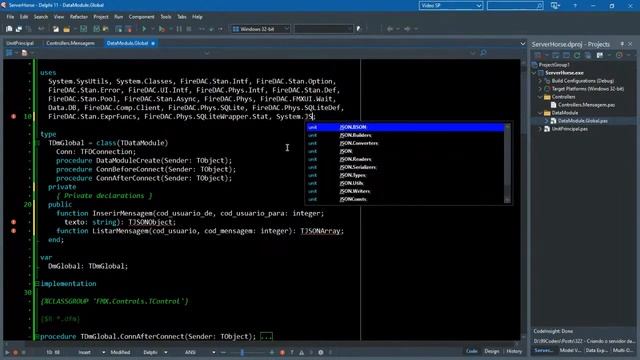
Task: Open the editor tabs list chevron
Action: 522,44
